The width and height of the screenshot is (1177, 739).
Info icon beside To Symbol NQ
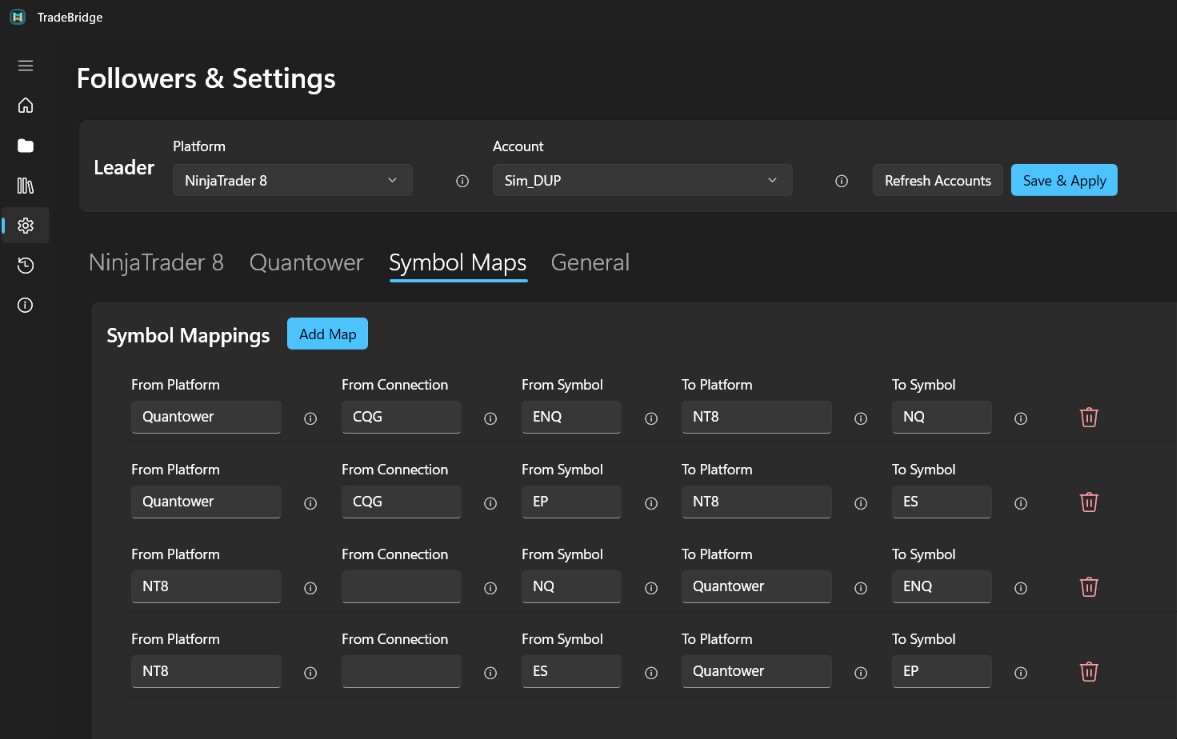click(1021, 419)
